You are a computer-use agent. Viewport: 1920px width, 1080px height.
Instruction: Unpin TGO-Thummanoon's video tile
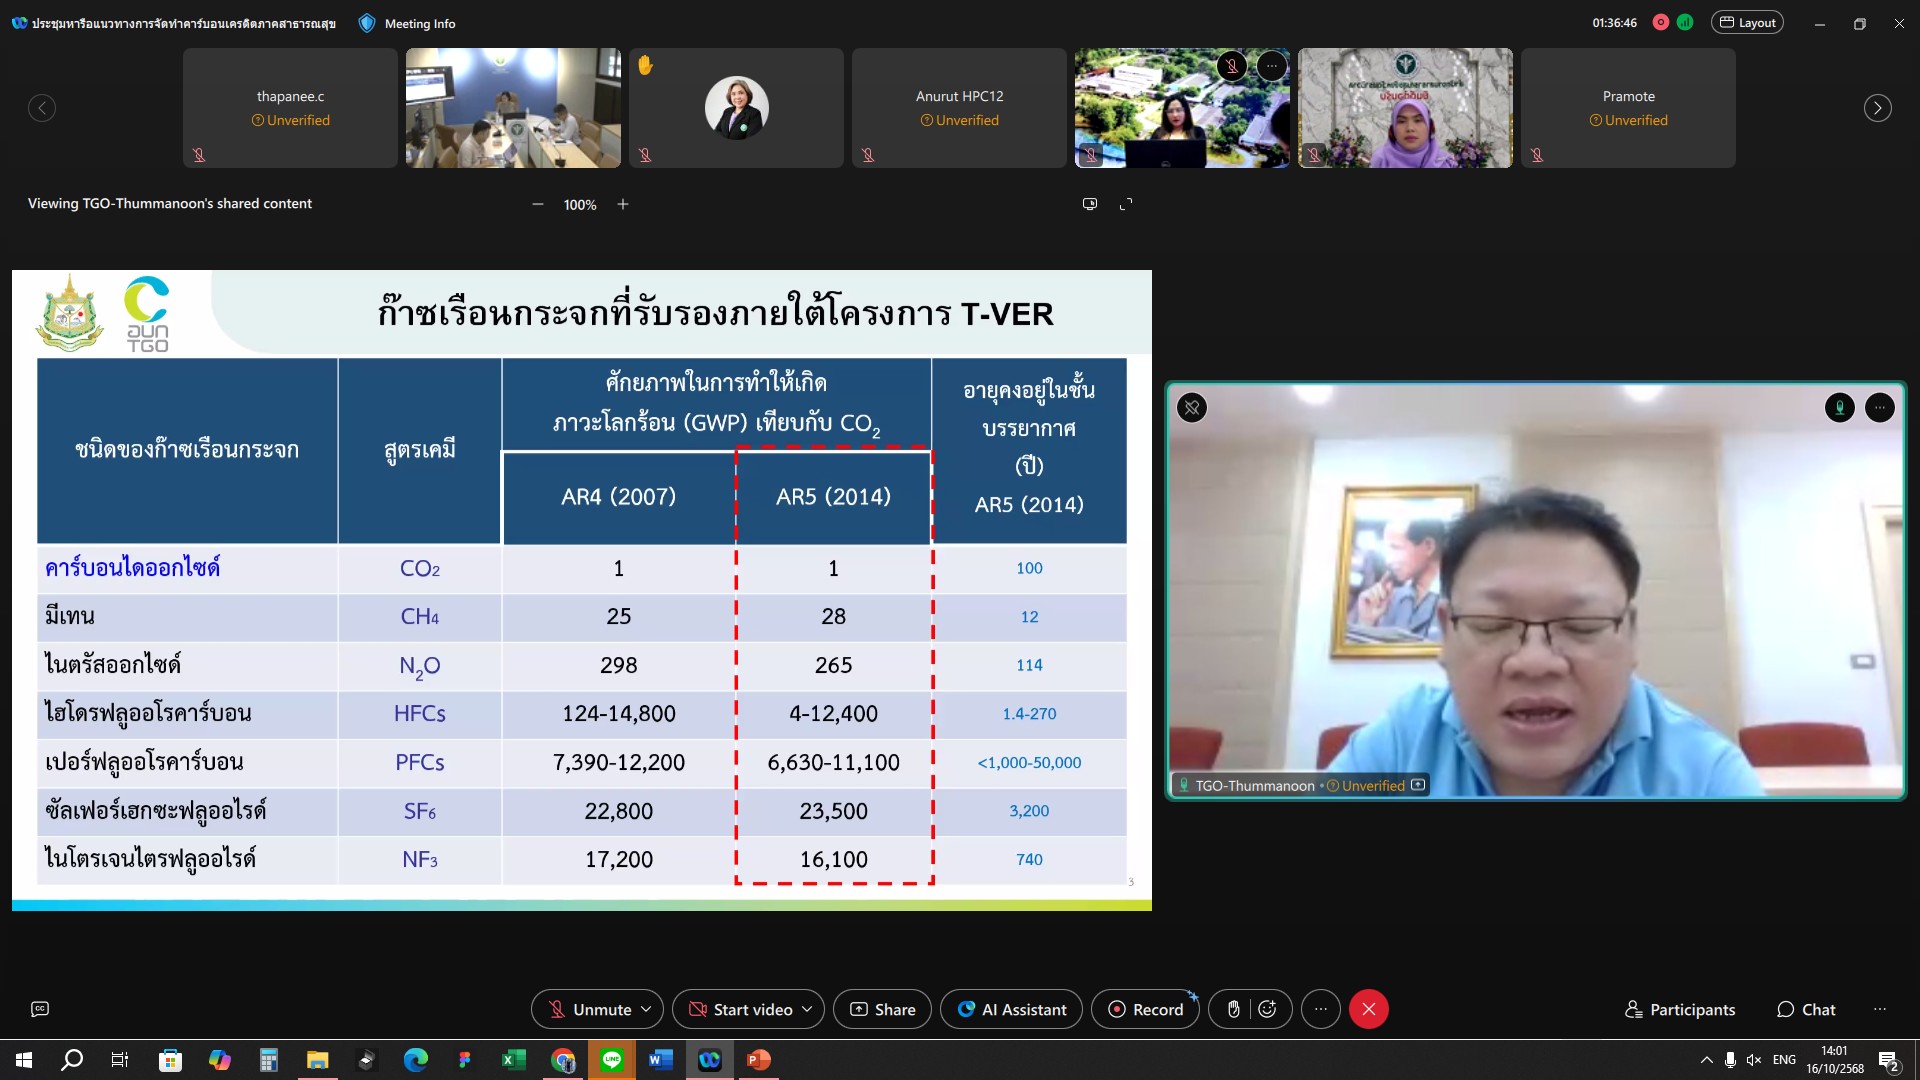[x=1192, y=408]
